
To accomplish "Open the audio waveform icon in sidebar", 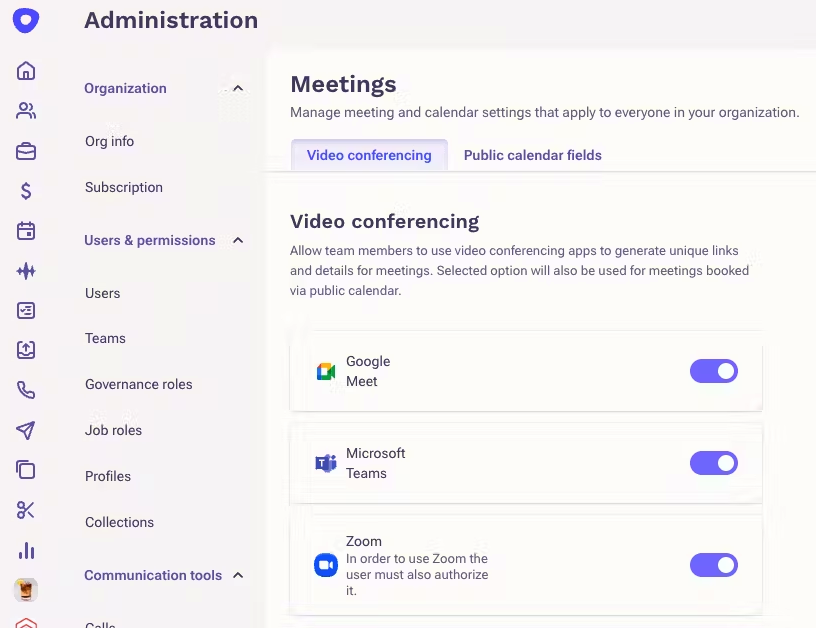I will (x=26, y=271).
